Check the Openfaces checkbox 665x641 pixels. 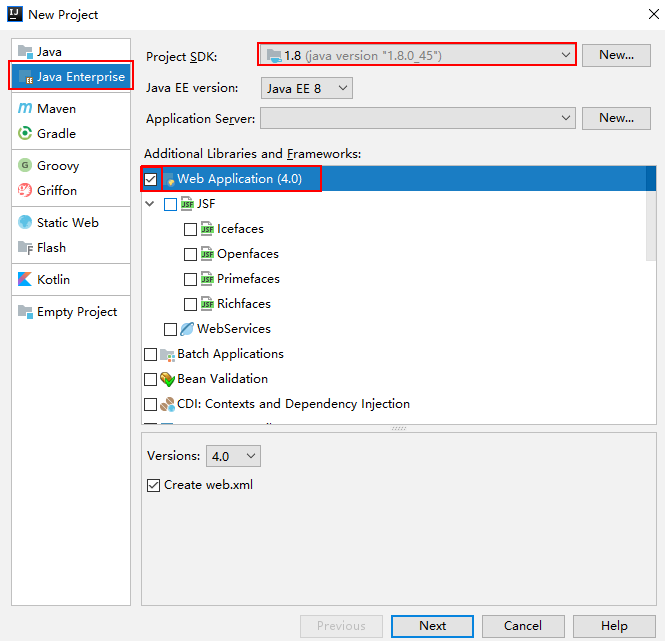[190, 254]
